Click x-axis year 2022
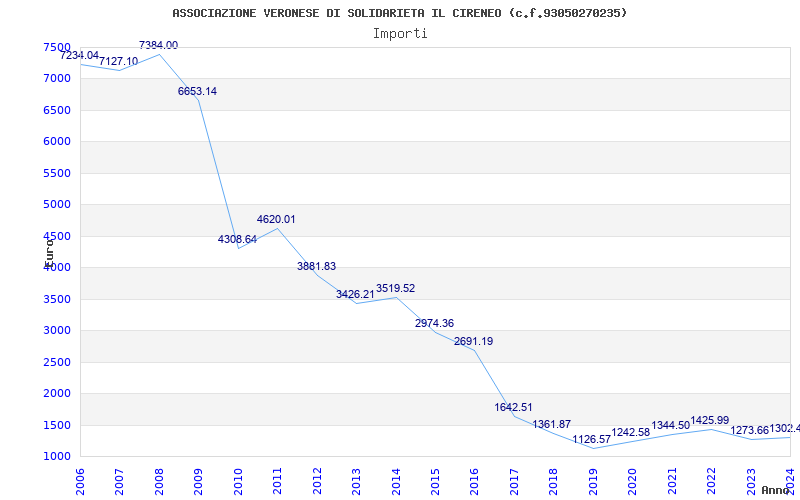The image size is (800, 500). (711, 481)
